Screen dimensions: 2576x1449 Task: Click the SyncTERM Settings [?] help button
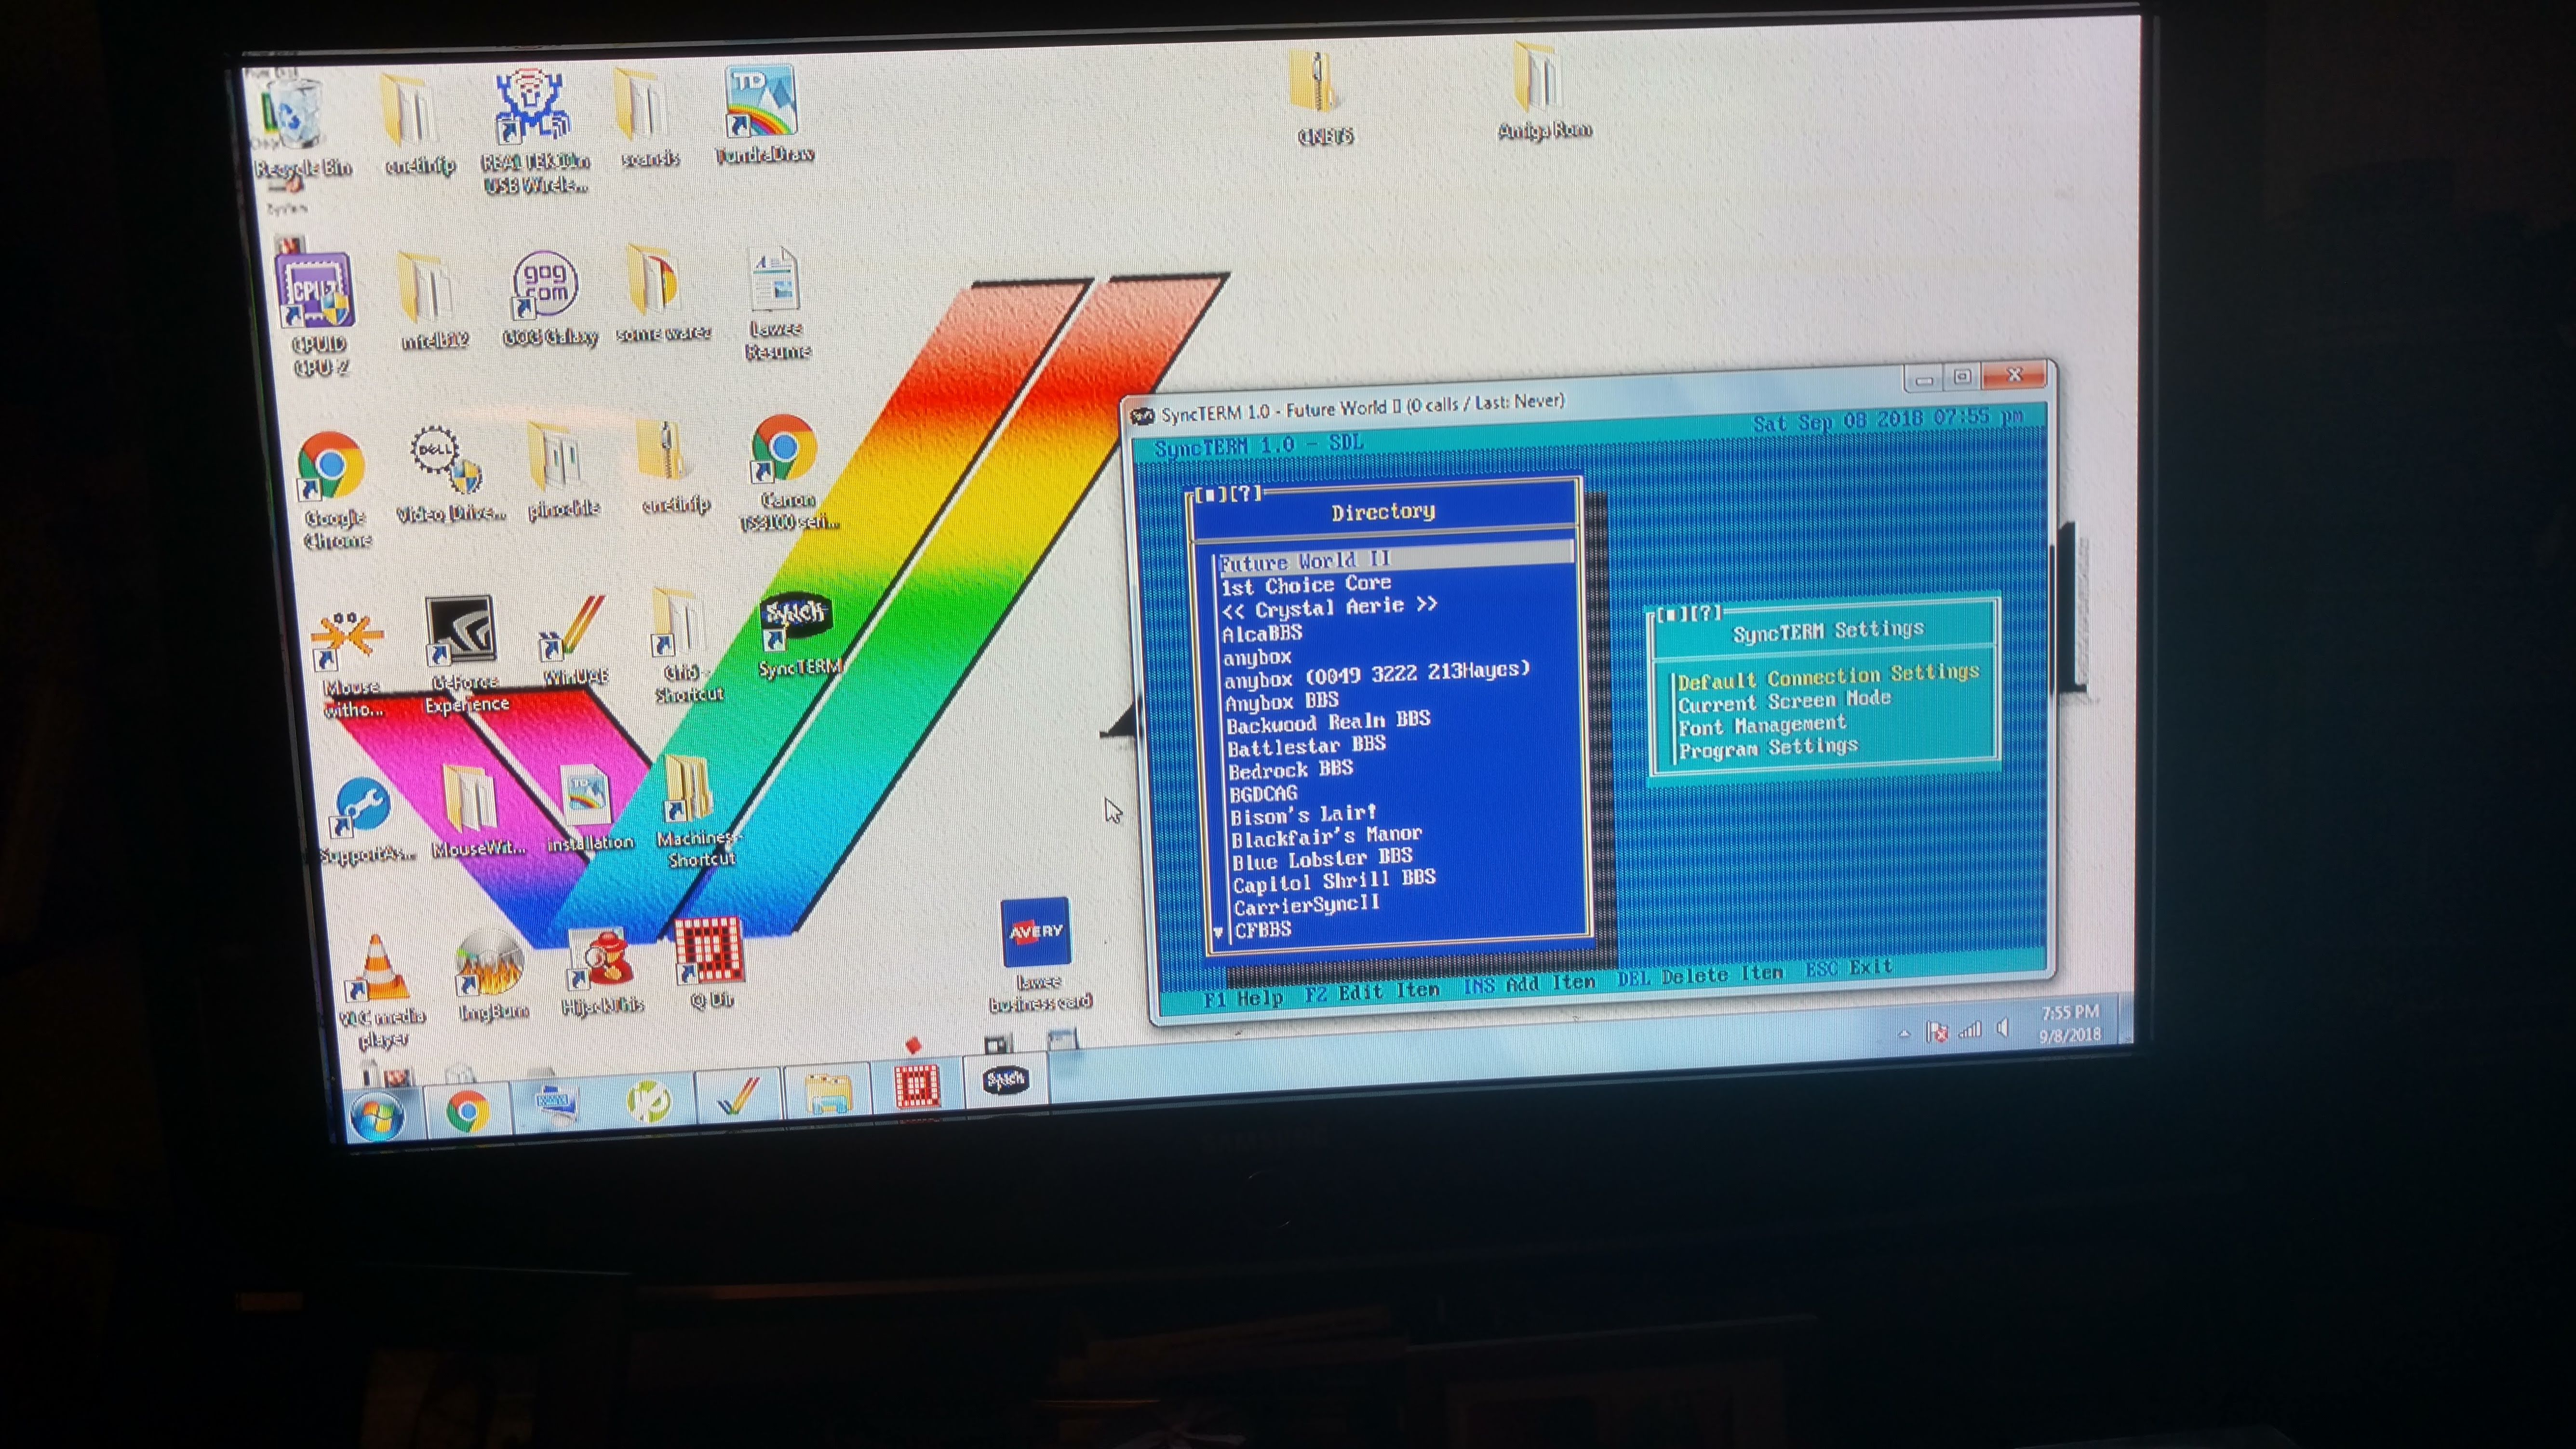coord(1706,613)
